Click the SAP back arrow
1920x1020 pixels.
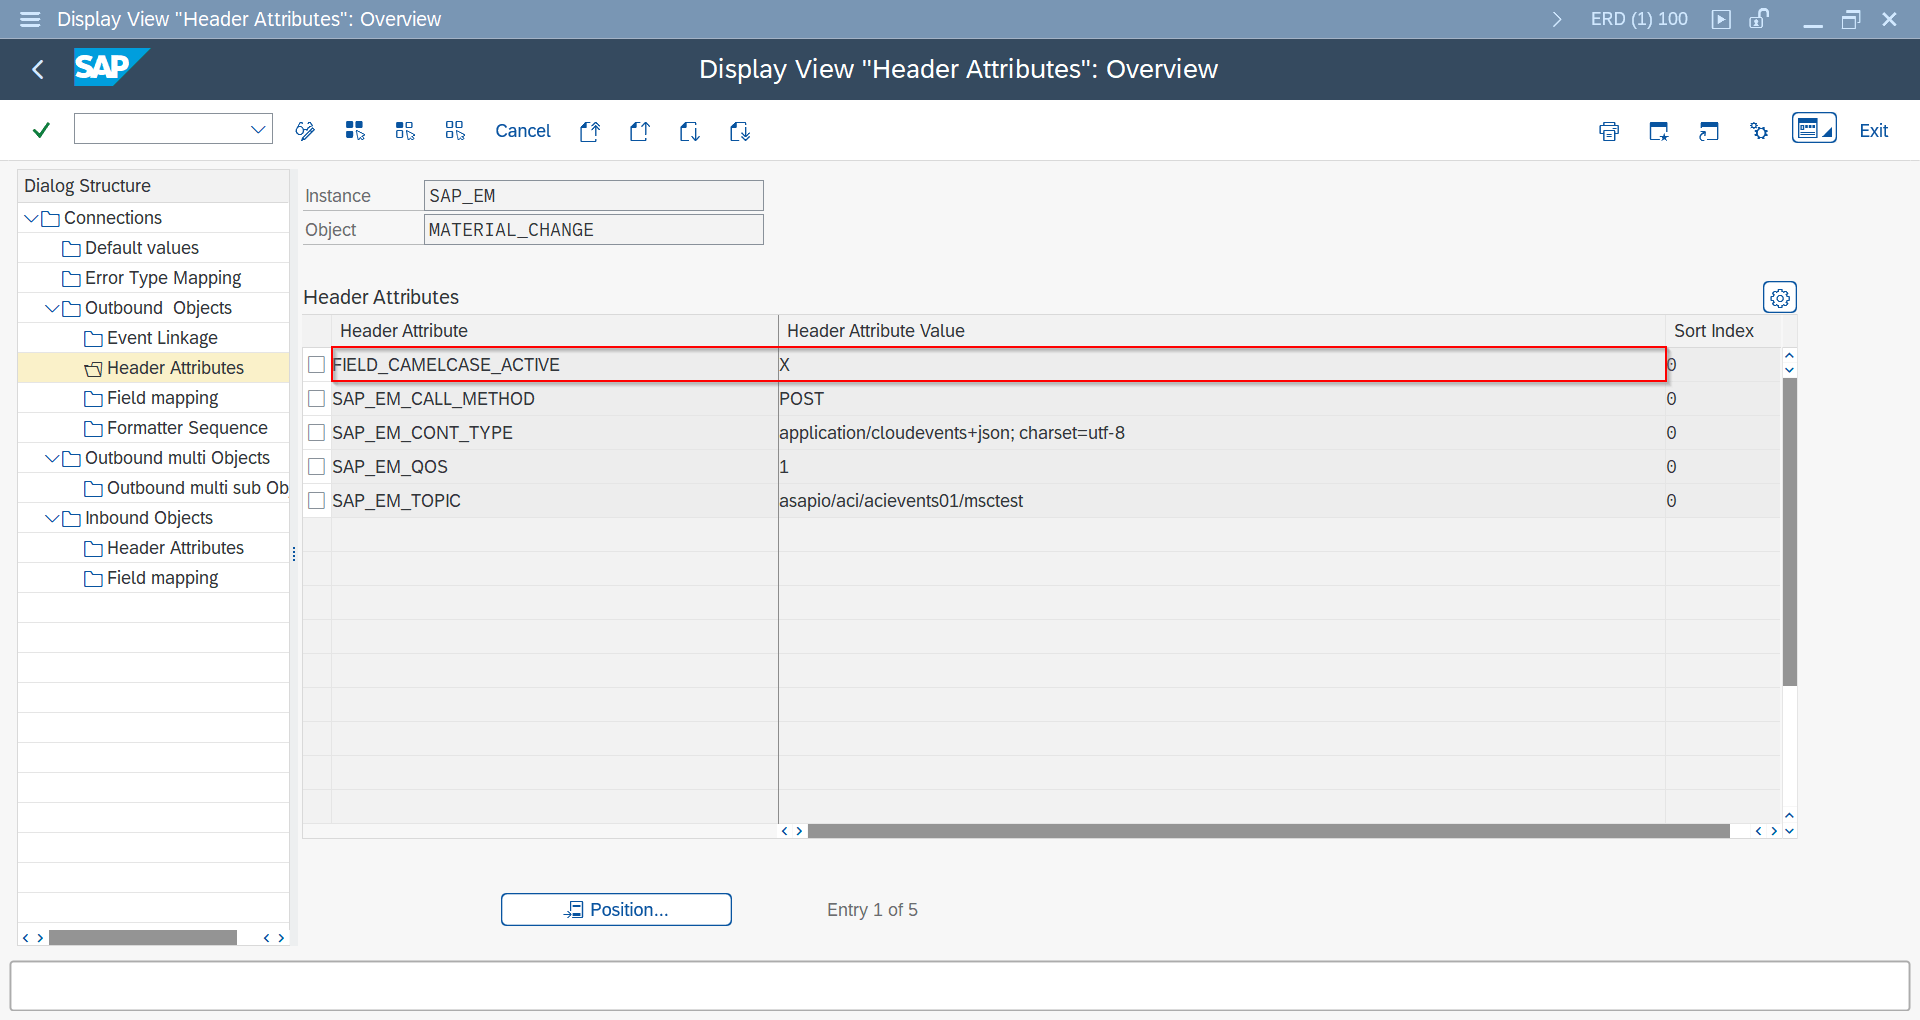(38, 69)
